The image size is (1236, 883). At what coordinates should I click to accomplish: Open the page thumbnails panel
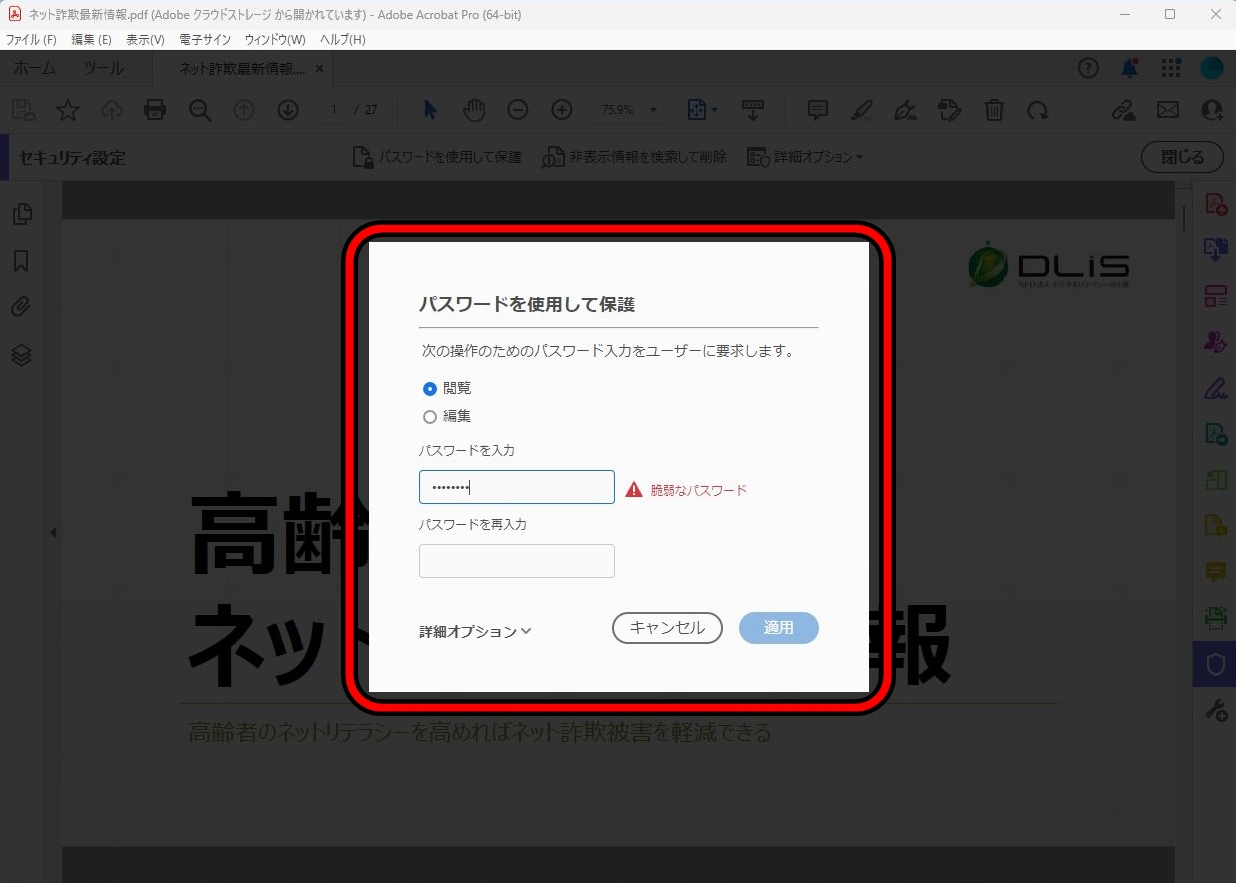pyautogui.click(x=22, y=213)
